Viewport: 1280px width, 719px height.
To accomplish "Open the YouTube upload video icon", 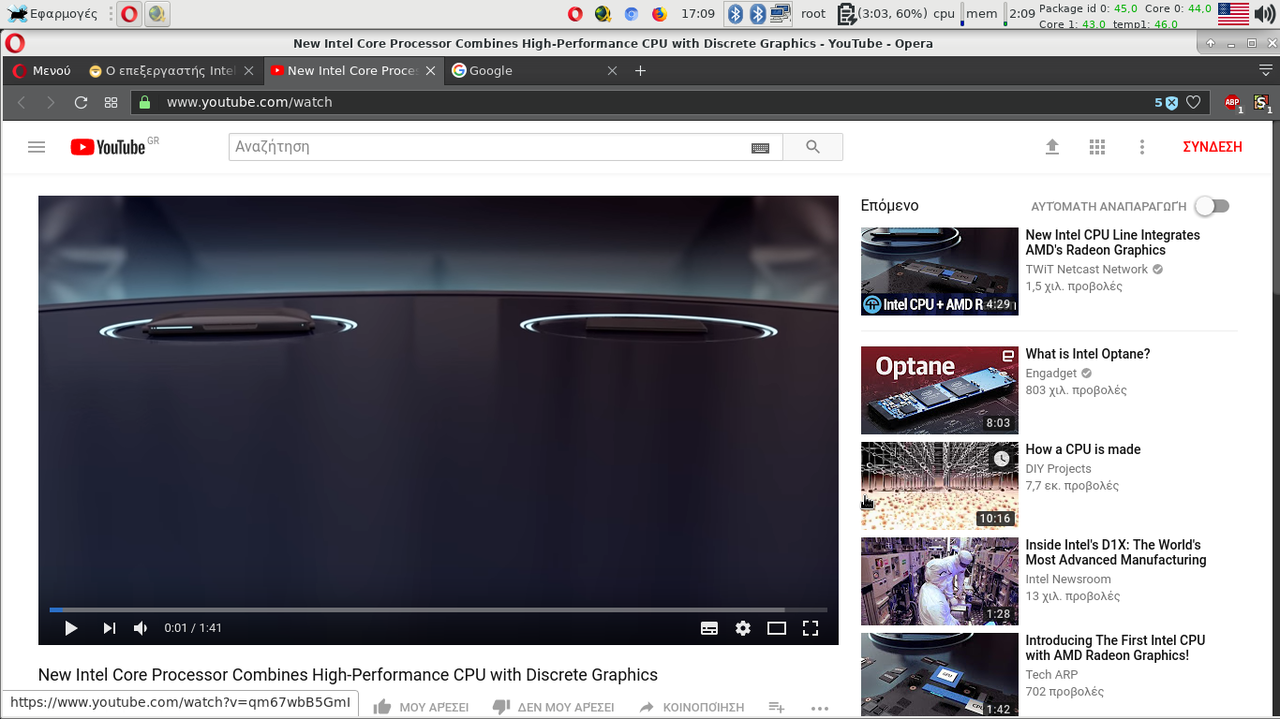I will [x=1052, y=147].
